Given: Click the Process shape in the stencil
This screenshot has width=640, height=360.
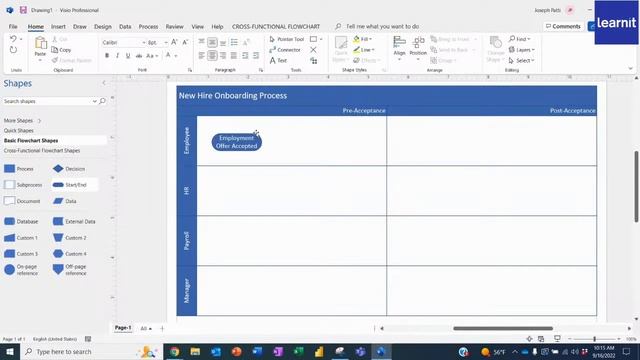Looking at the screenshot, I should [19, 169].
